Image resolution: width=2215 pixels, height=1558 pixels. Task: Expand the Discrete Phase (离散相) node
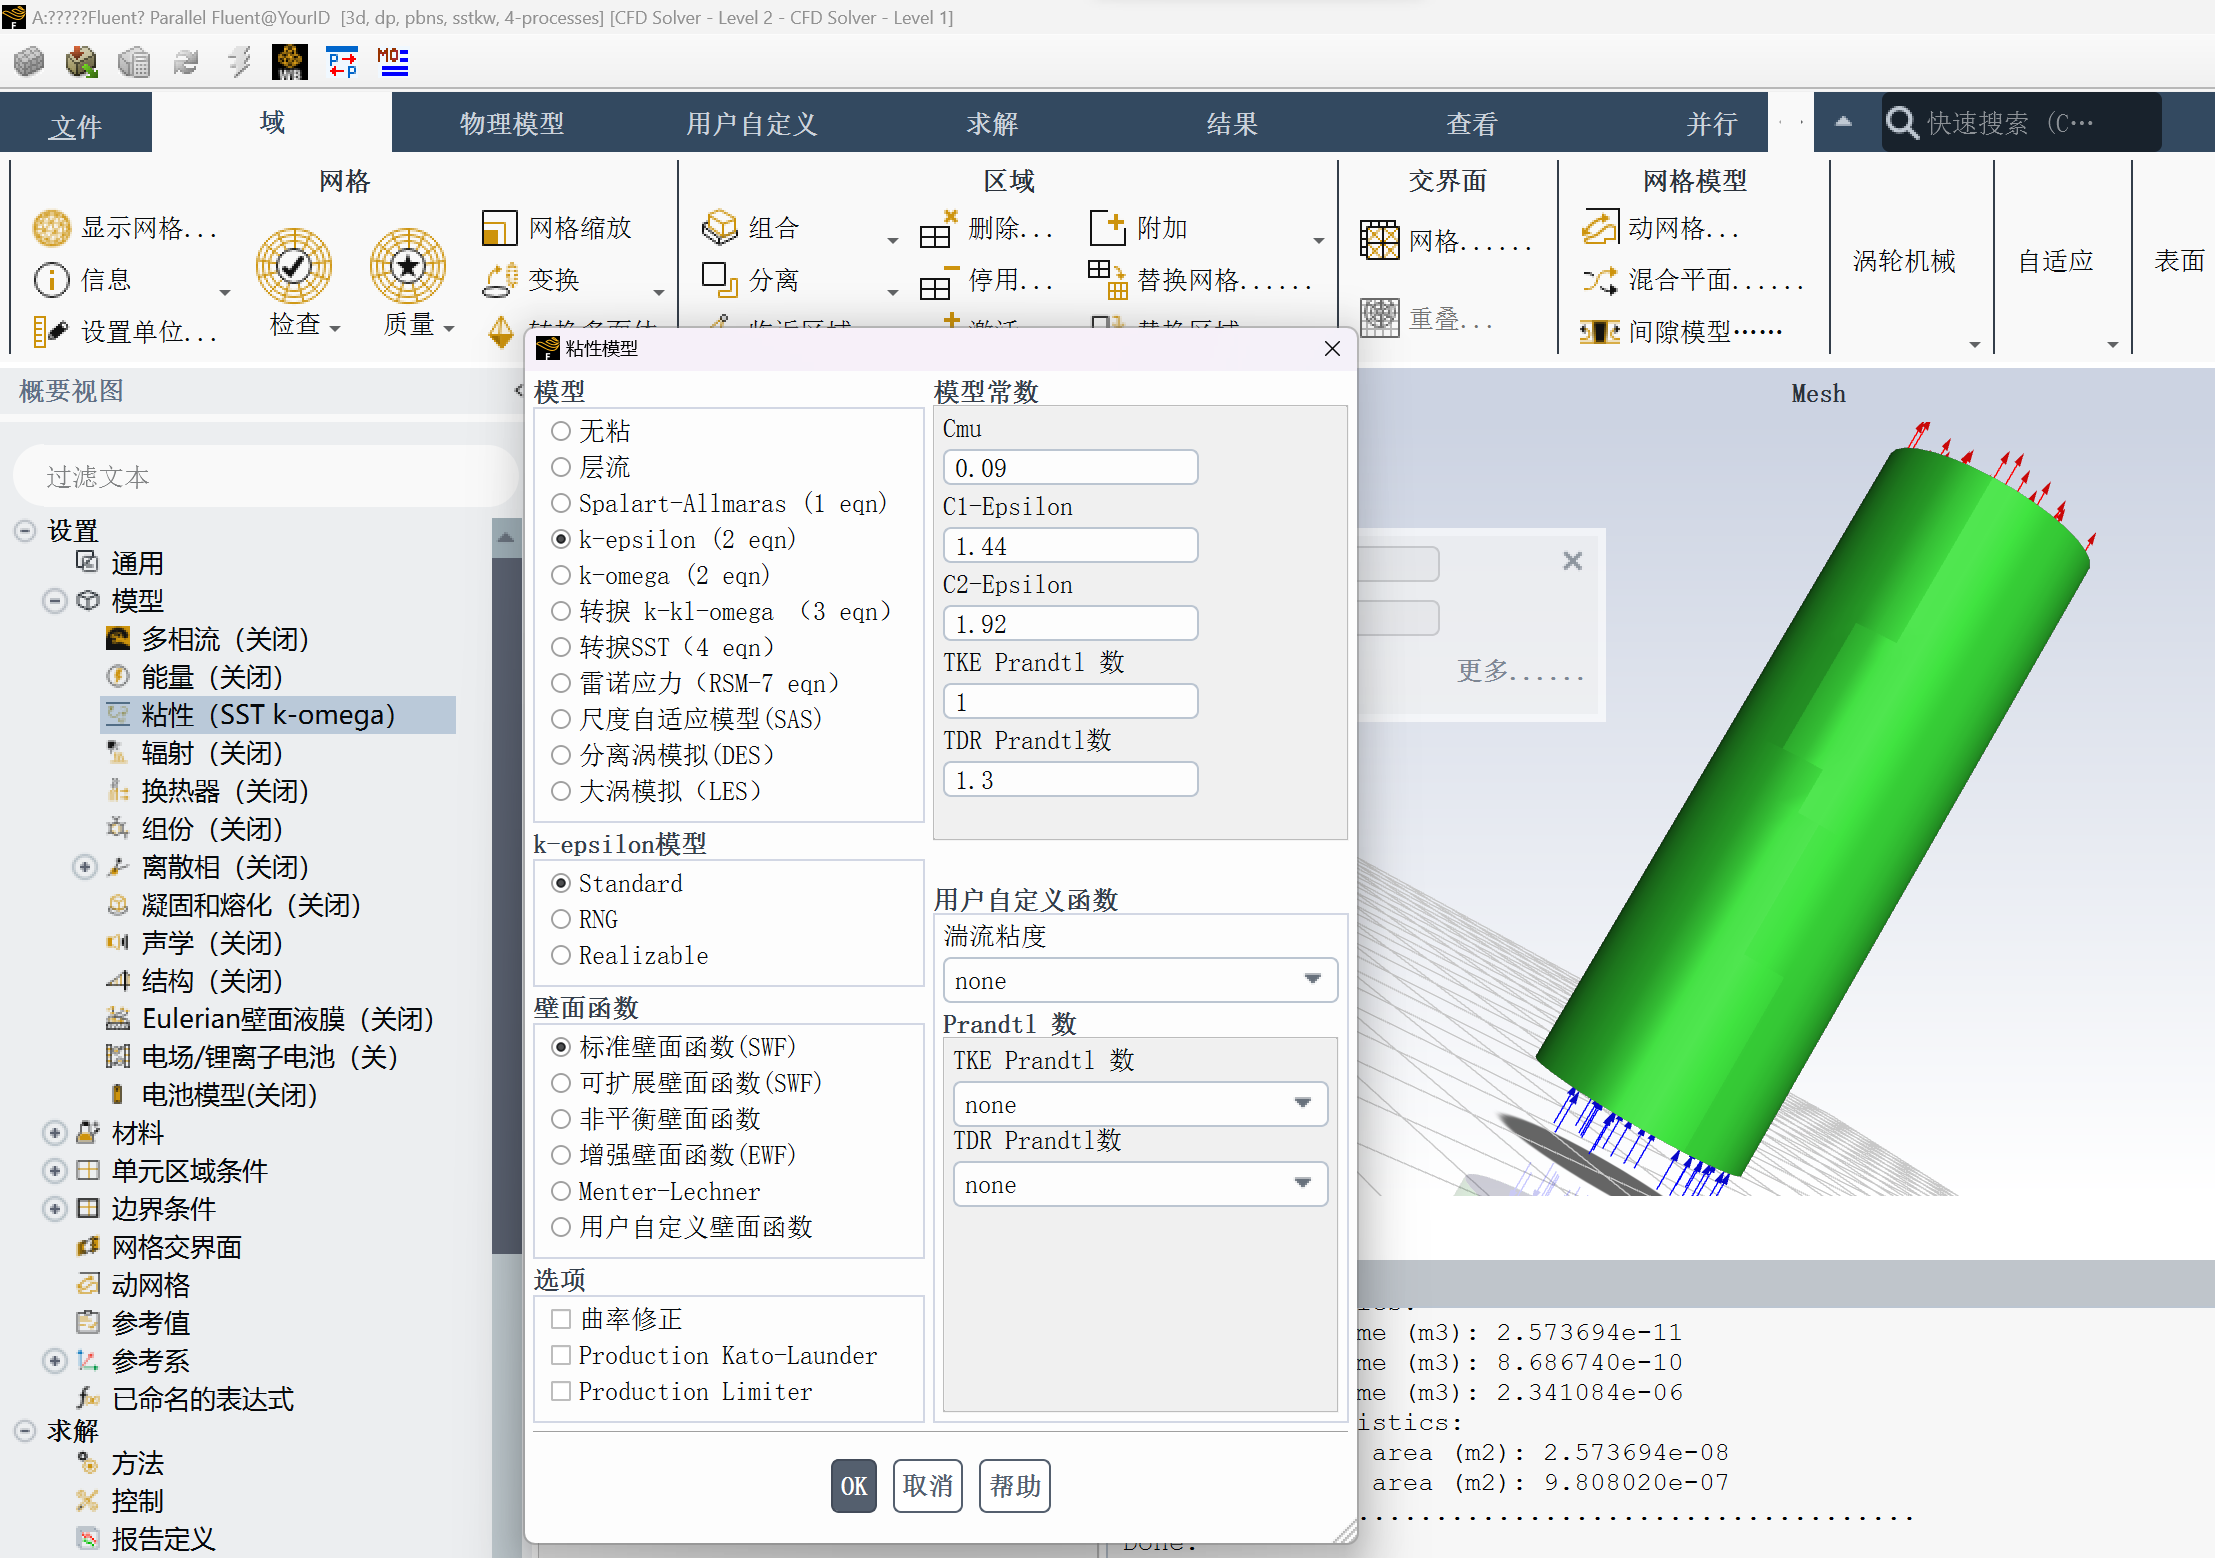[x=85, y=867]
